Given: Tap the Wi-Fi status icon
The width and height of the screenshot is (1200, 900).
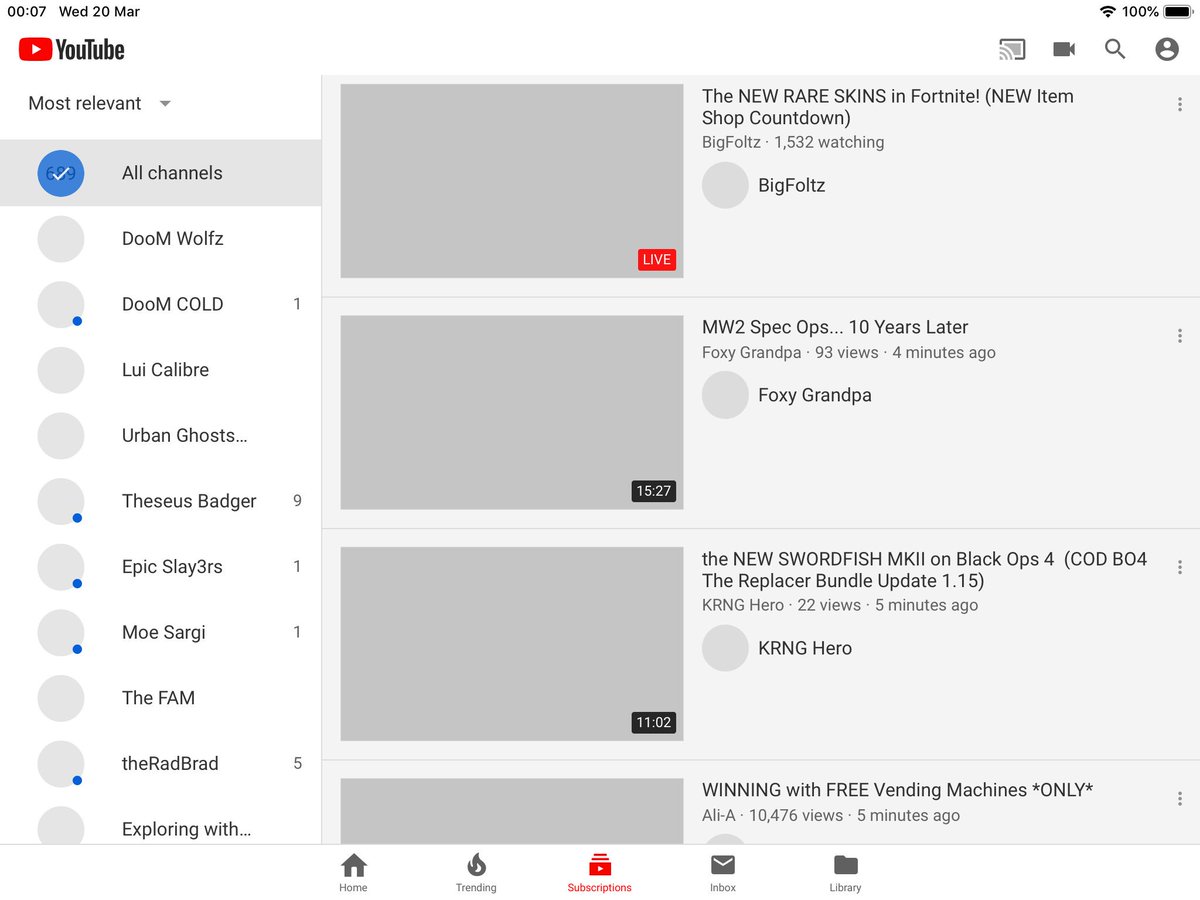Looking at the screenshot, I should [x=1107, y=12].
